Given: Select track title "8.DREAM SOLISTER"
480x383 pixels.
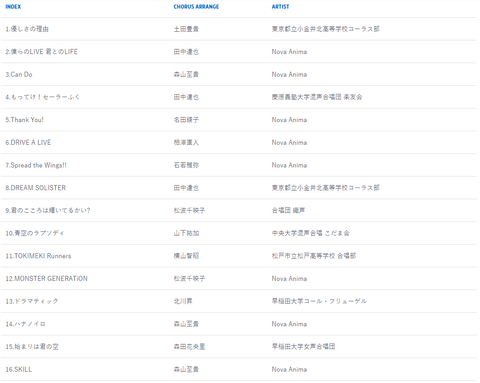Looking at the screenshot, I should point(36,188).
